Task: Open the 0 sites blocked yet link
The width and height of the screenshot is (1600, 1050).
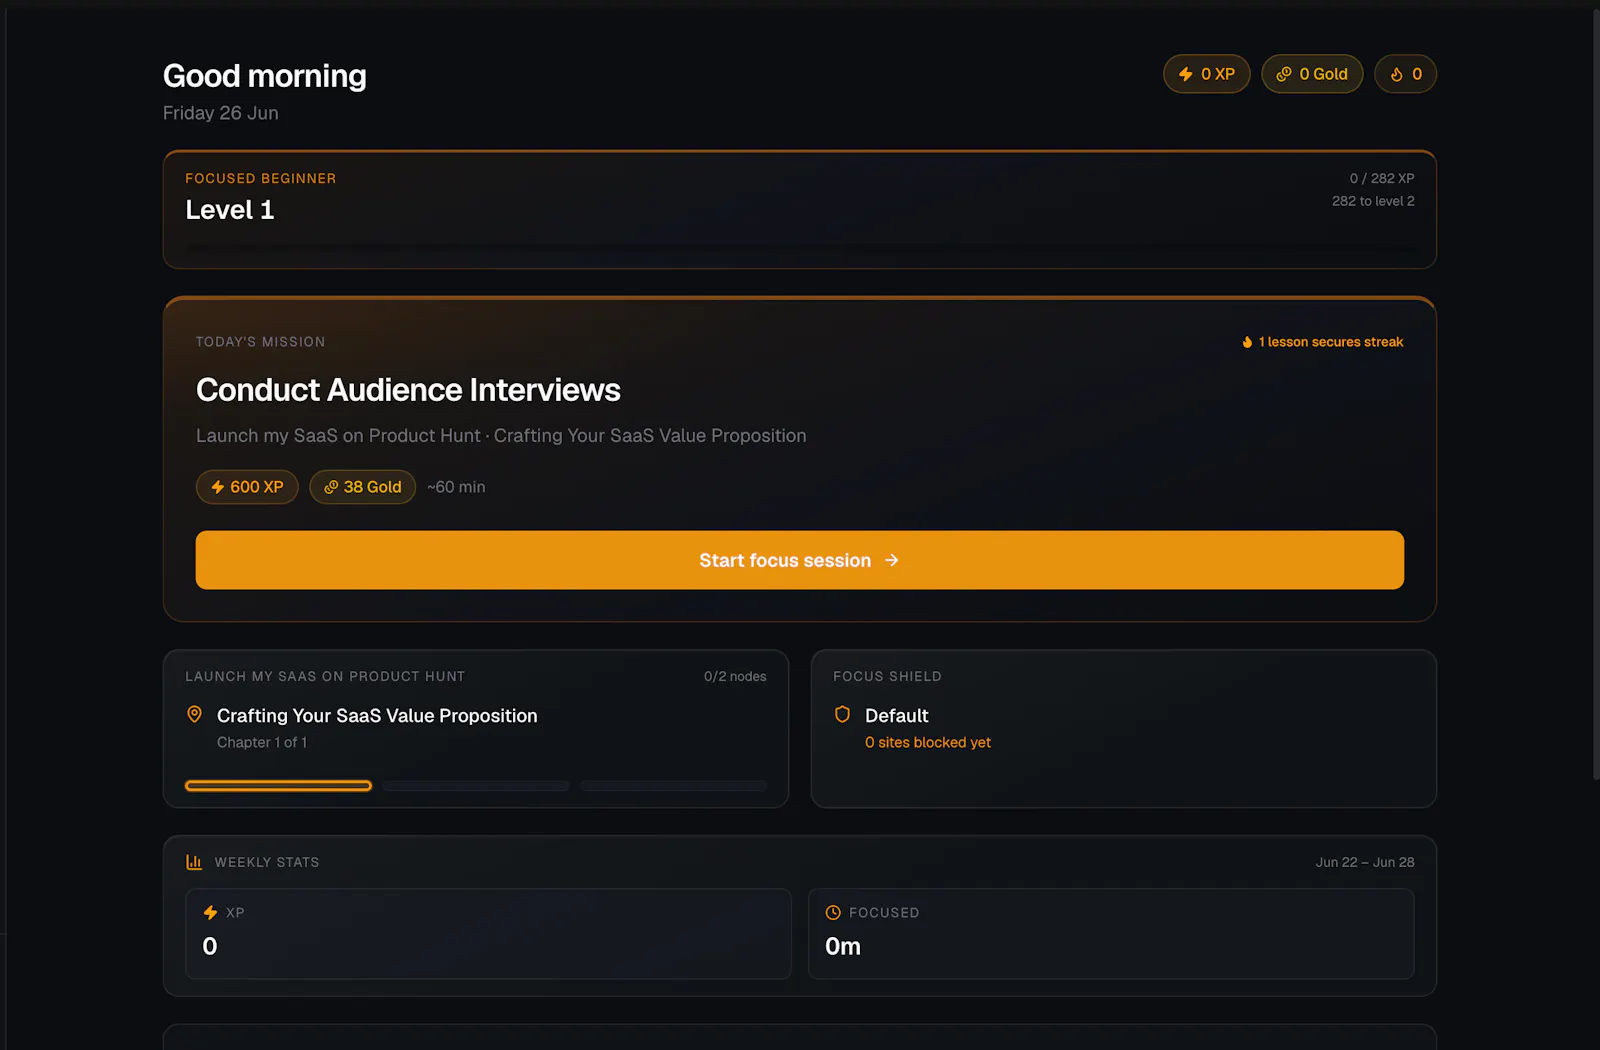Action: (x=928, y=742)
